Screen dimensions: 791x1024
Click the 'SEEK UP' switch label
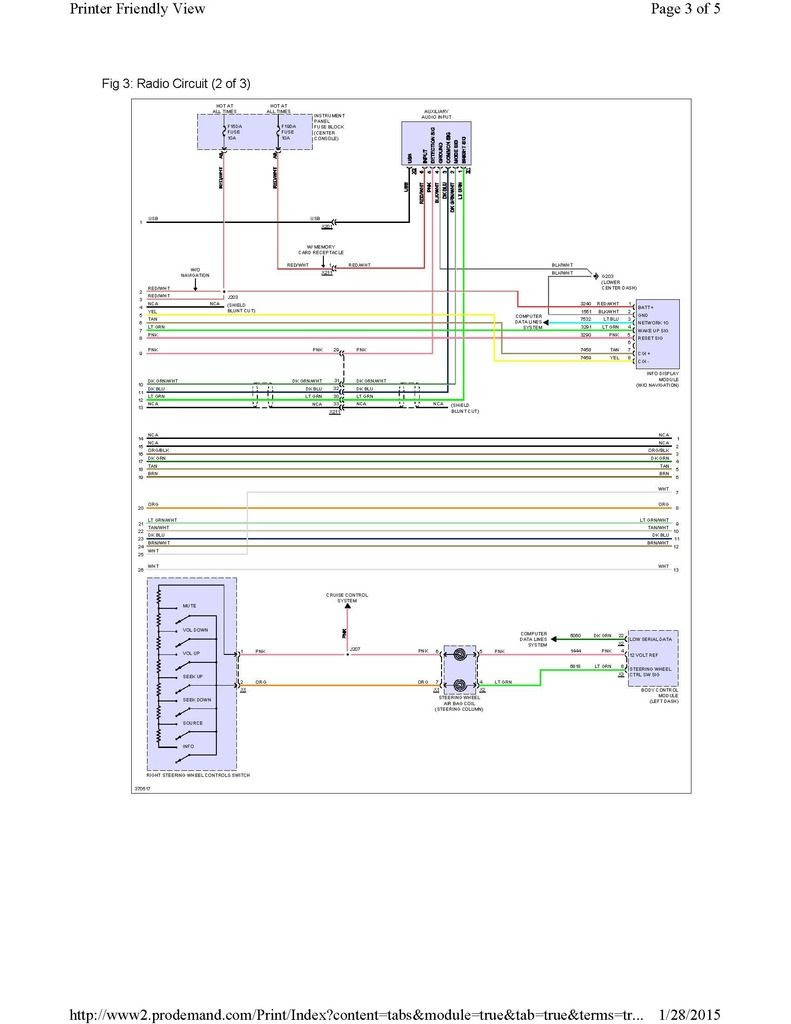pos(192,677)
